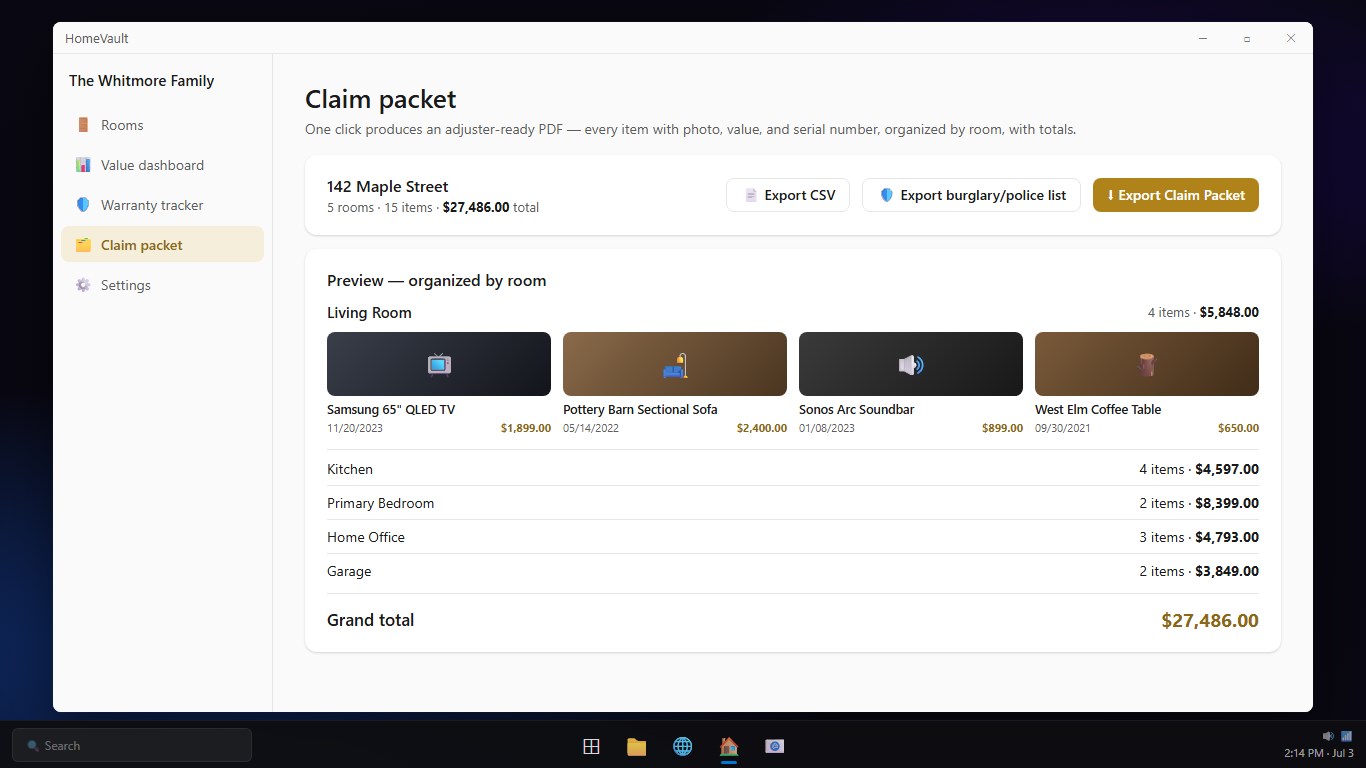Click the Settings gear icon
Image resolution: width=1366 pixels, height=768 pixels.
pos(83,285)
